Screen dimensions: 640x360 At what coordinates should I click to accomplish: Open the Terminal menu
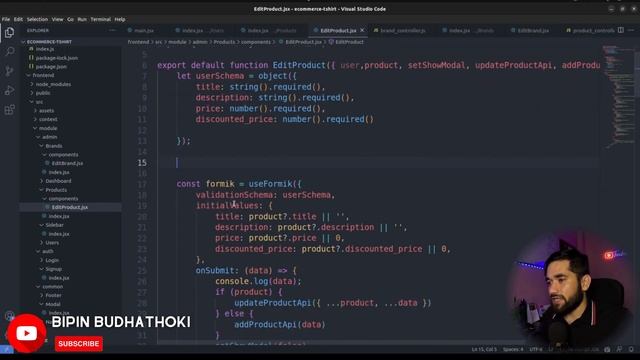100,19
